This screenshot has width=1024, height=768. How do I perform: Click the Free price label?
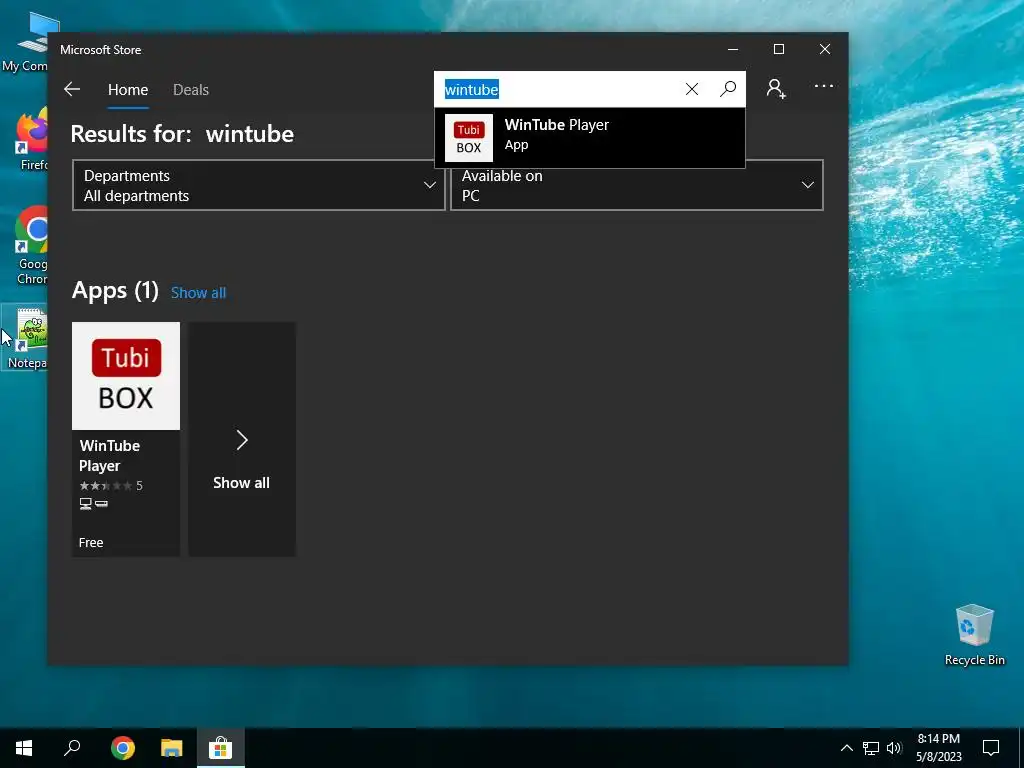click(x=91, y=543)
